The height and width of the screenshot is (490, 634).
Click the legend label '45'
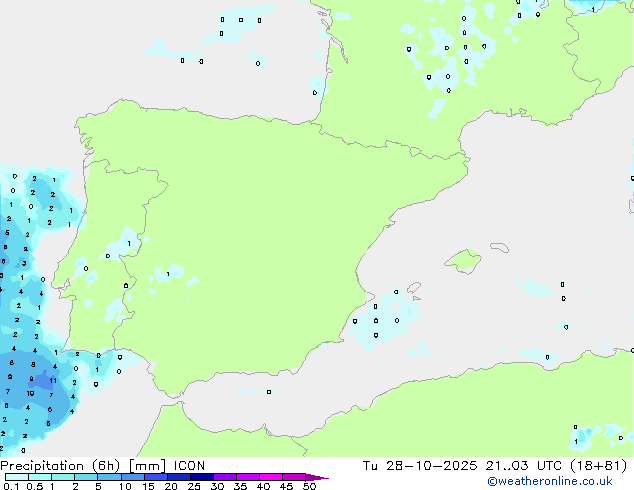[x=286, y=486]
